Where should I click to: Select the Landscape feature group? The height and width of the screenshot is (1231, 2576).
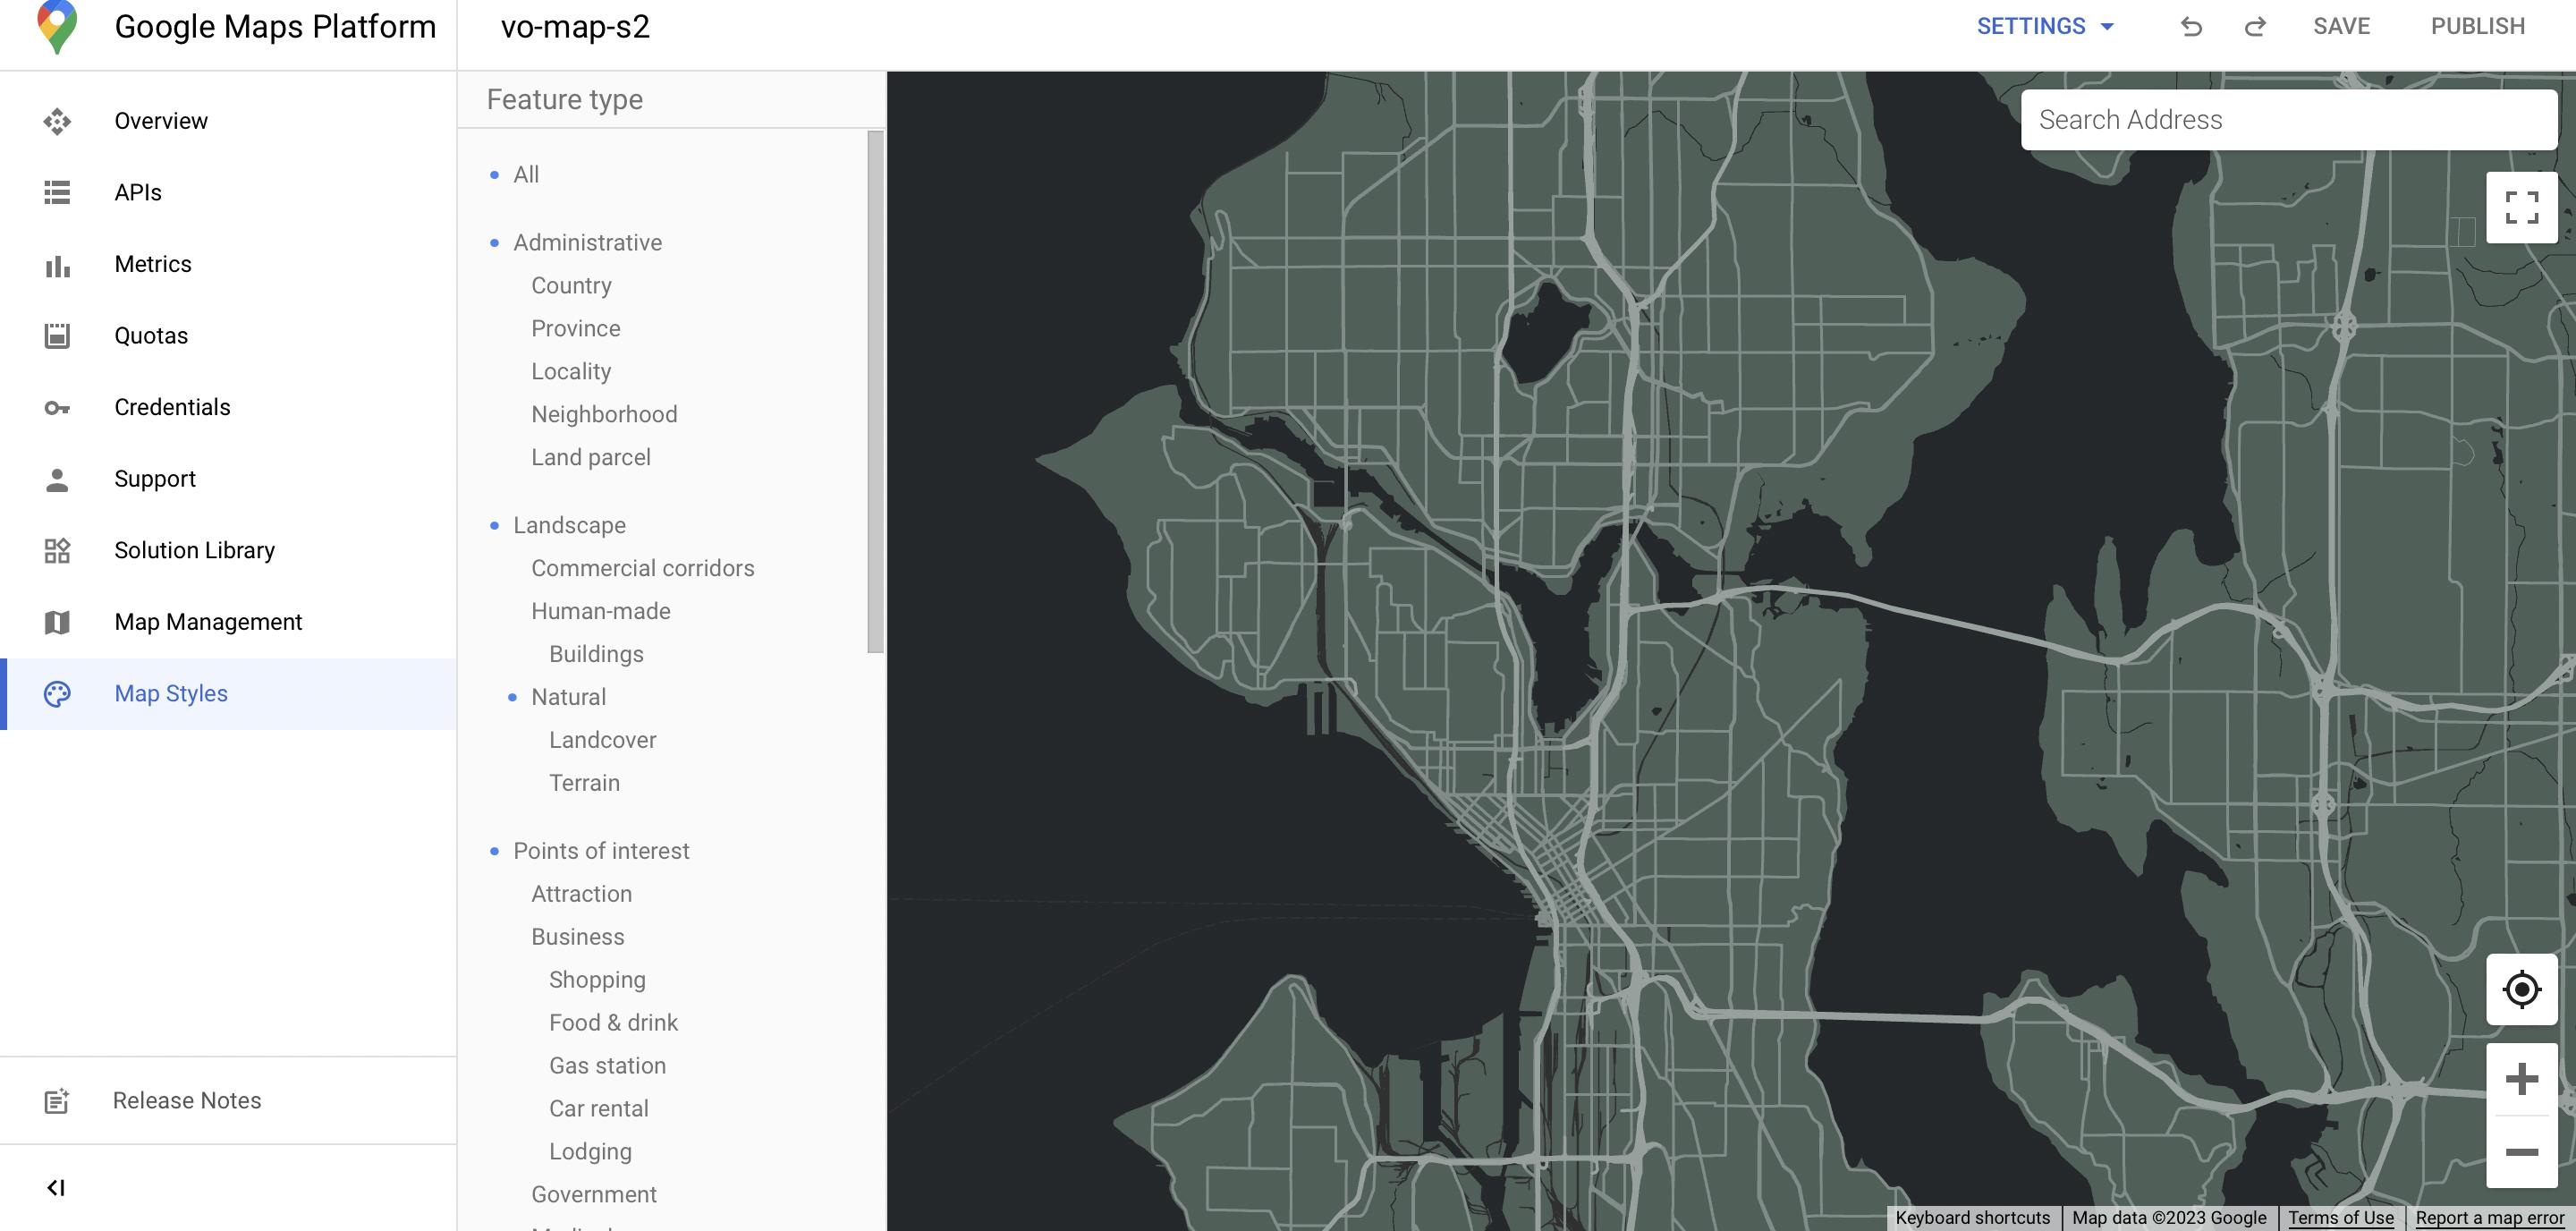coord(569,525)
